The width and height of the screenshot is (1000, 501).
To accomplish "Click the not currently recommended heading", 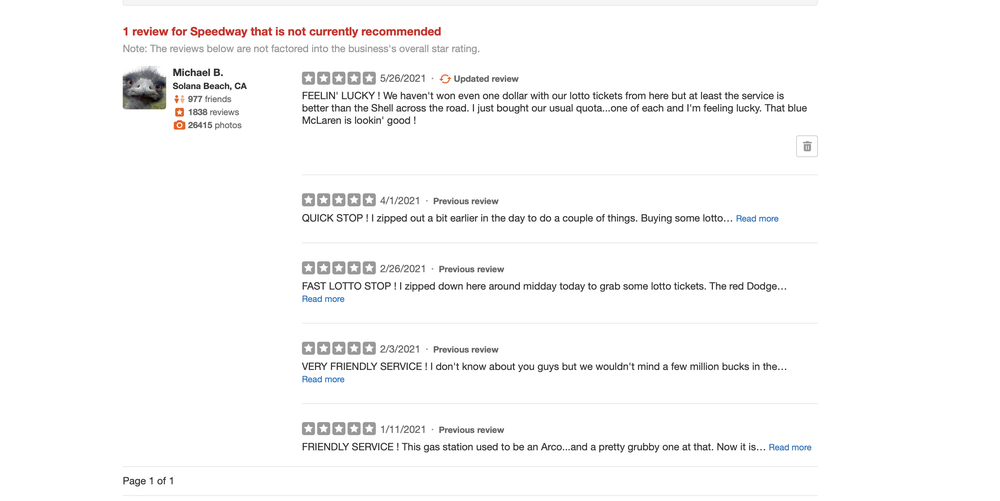I will coord(282,31).
